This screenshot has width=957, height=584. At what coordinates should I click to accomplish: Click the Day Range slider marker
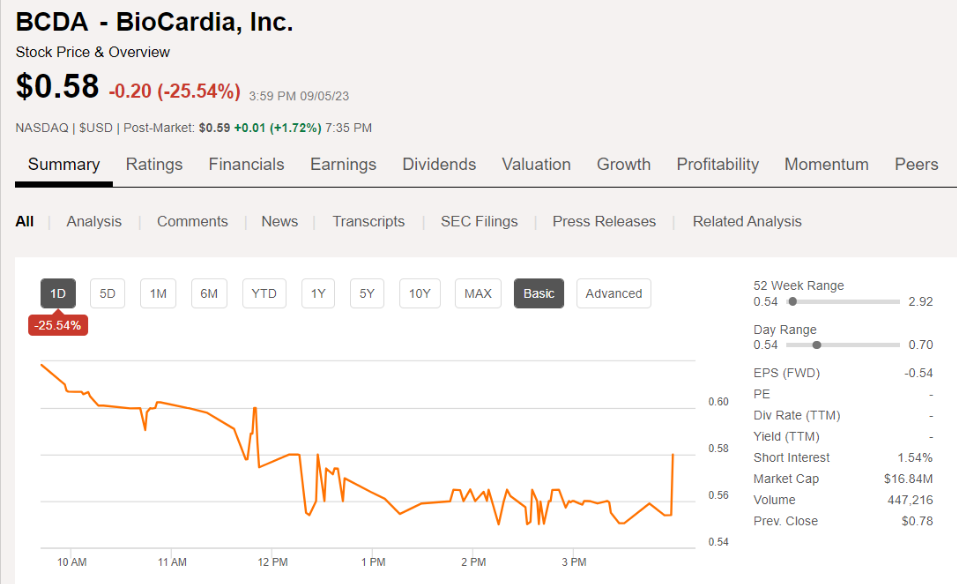pos(817,345)
